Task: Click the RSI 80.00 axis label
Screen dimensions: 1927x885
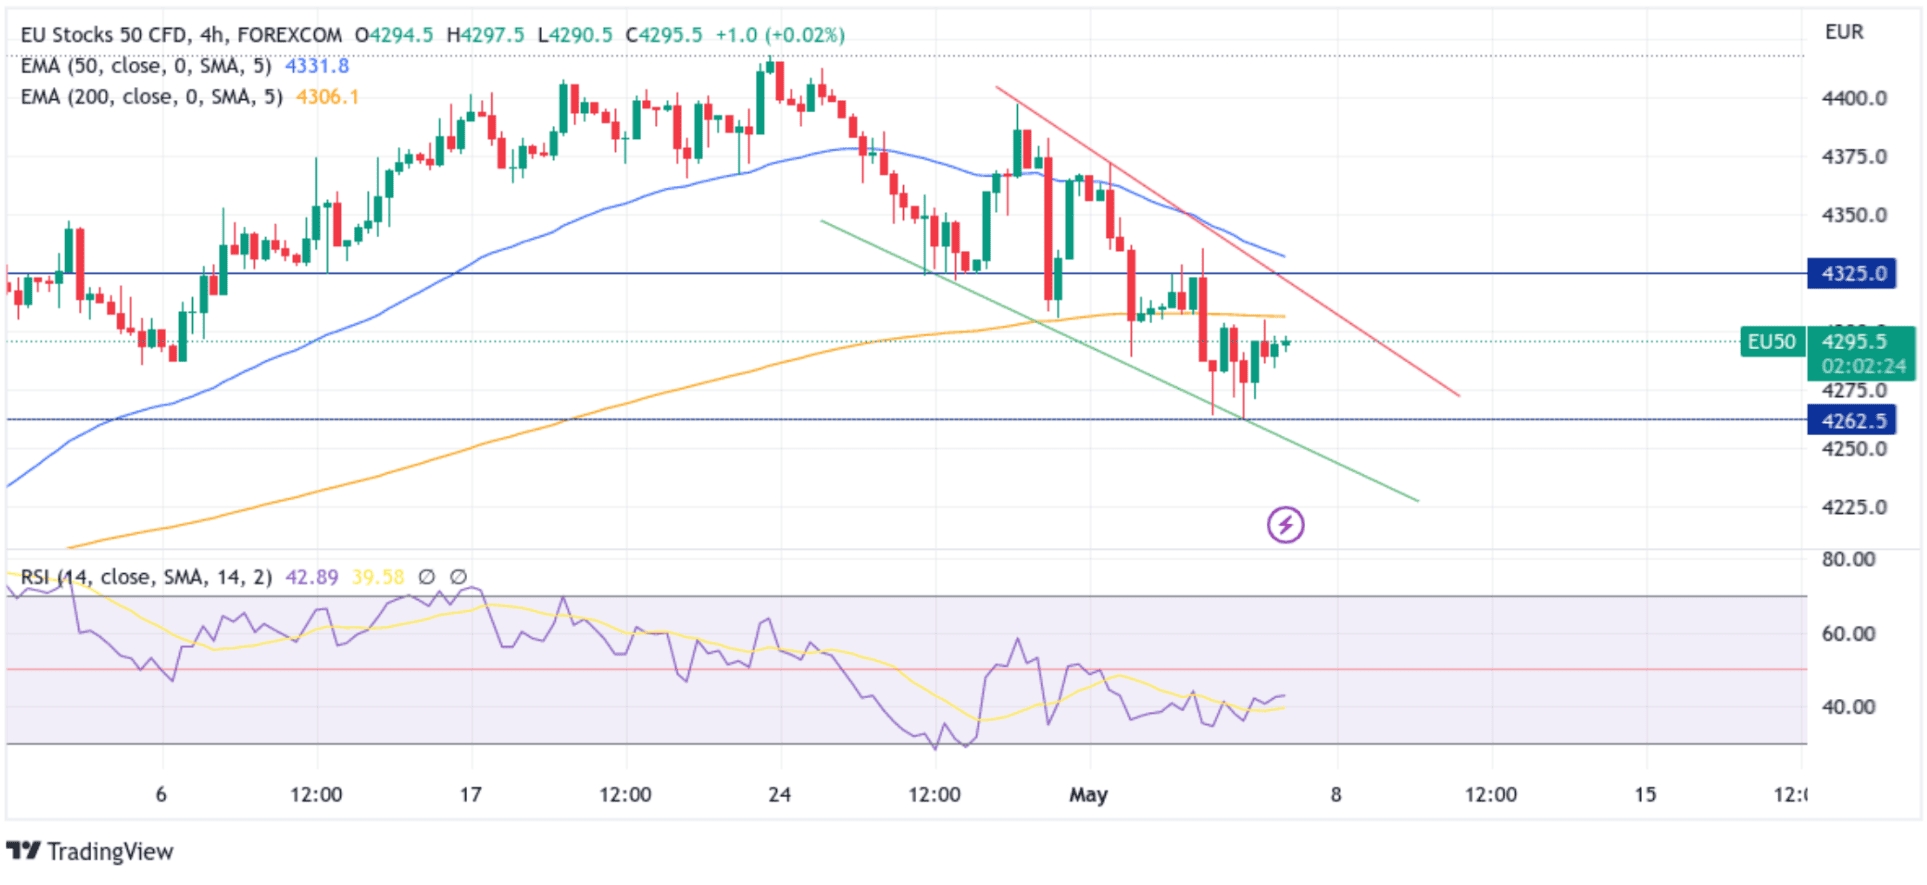Action: tap(1848, 559)
